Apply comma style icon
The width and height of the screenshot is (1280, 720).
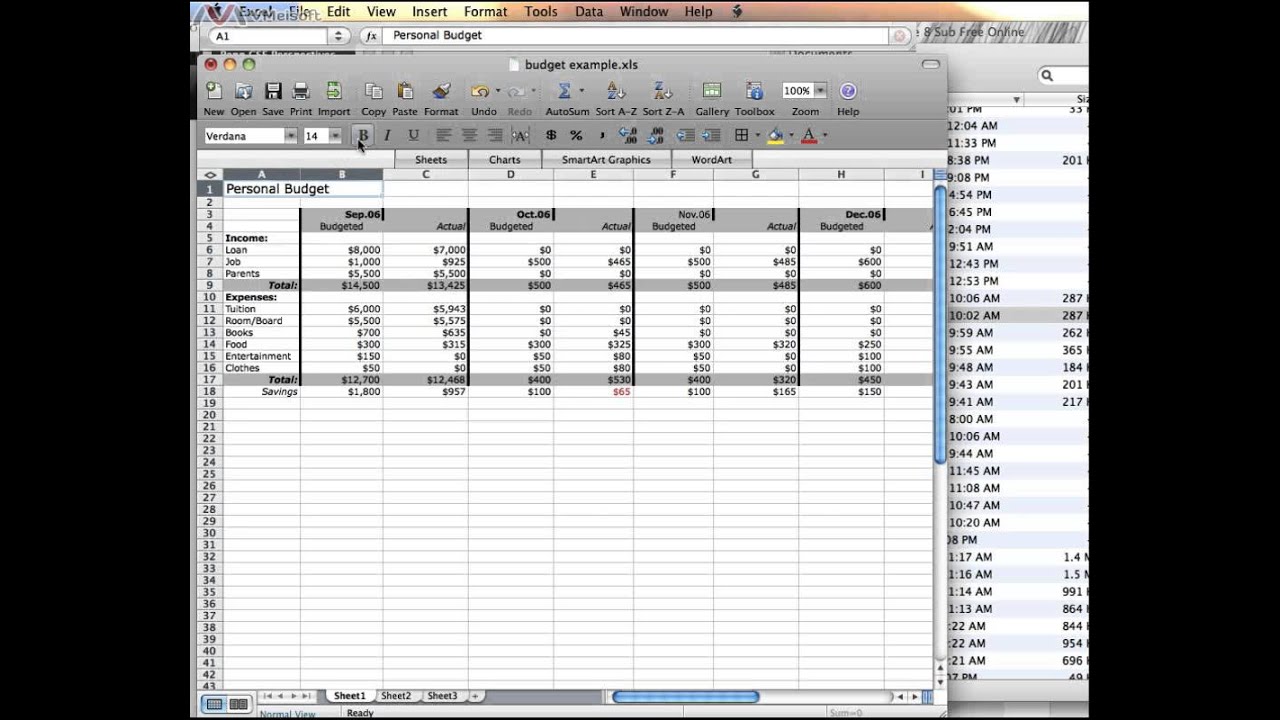point(601,135)
